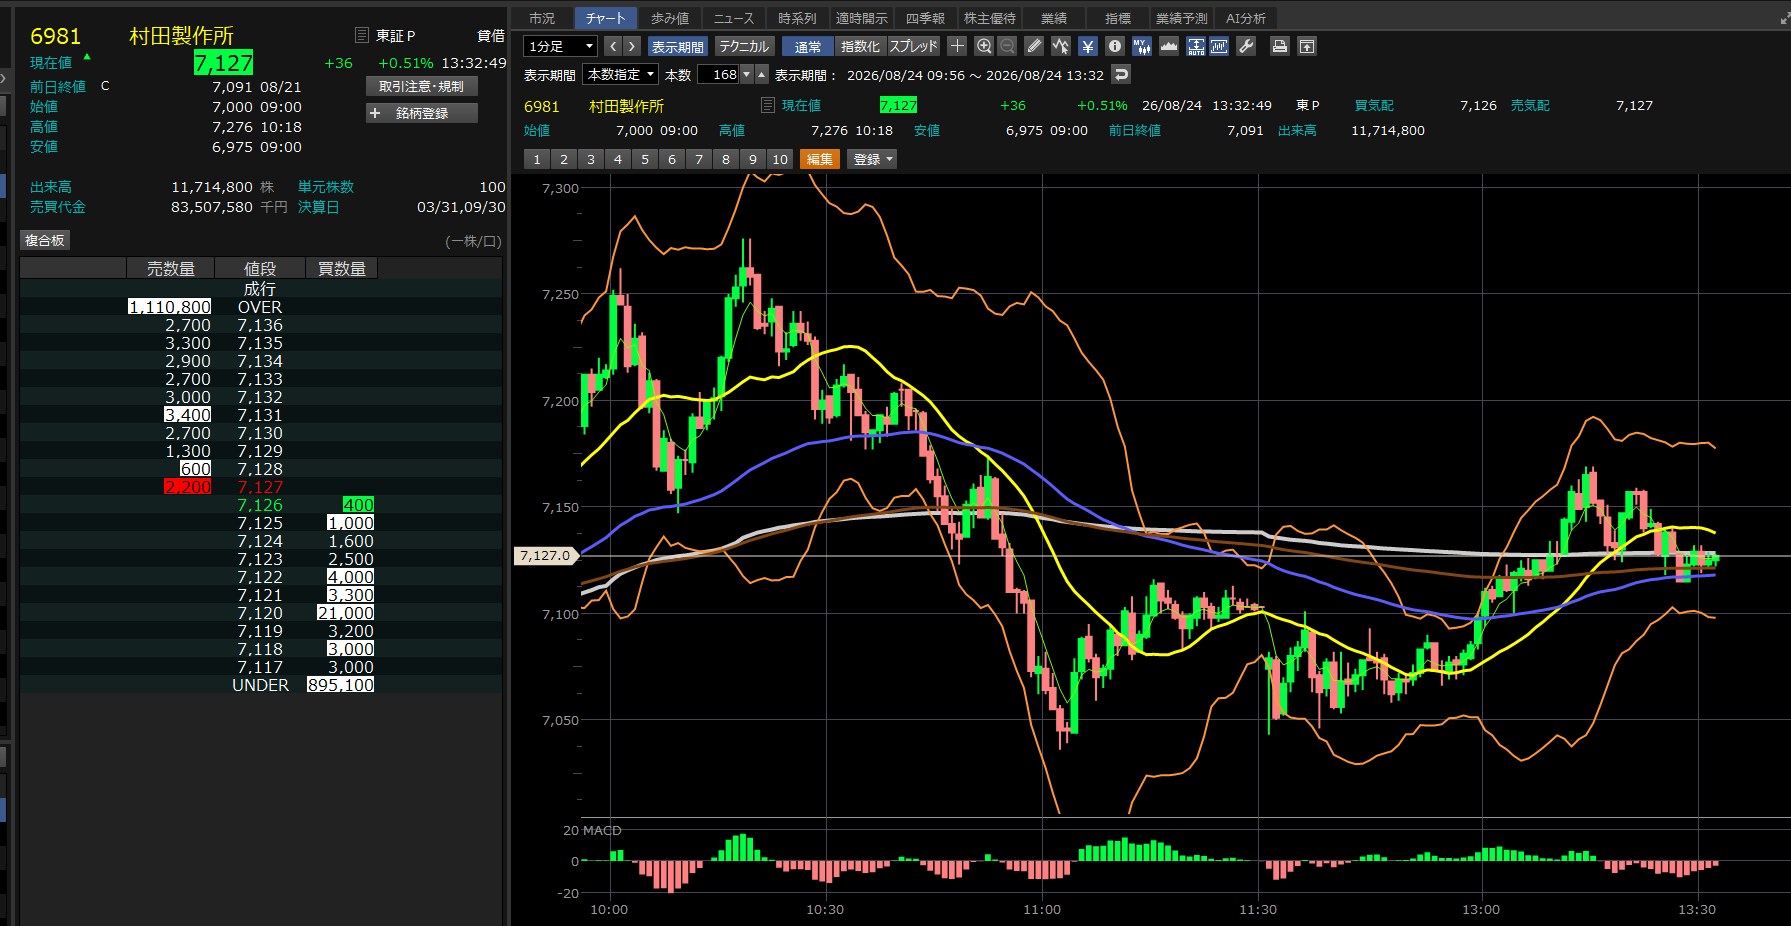
Task: Toggle 指数化 chart mode
Action: (860, 46)
